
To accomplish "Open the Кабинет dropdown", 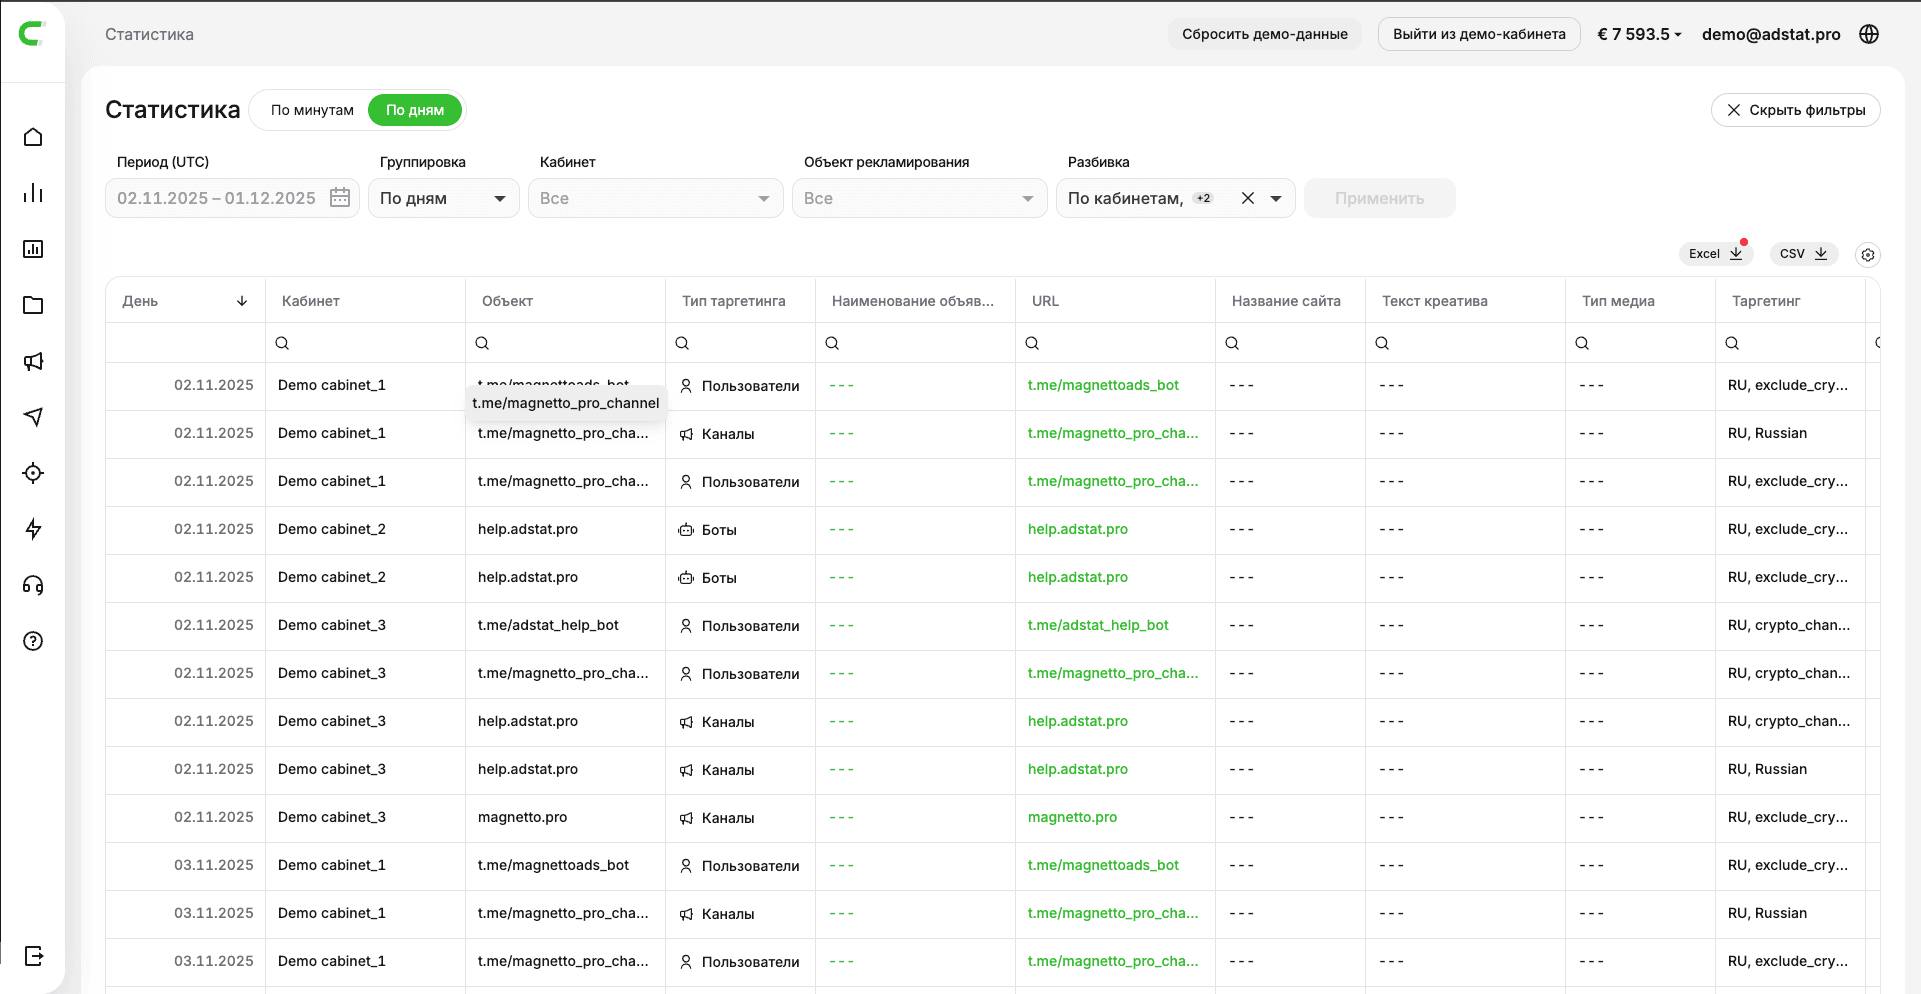I will pyautogui.click(x=655, y=198).
